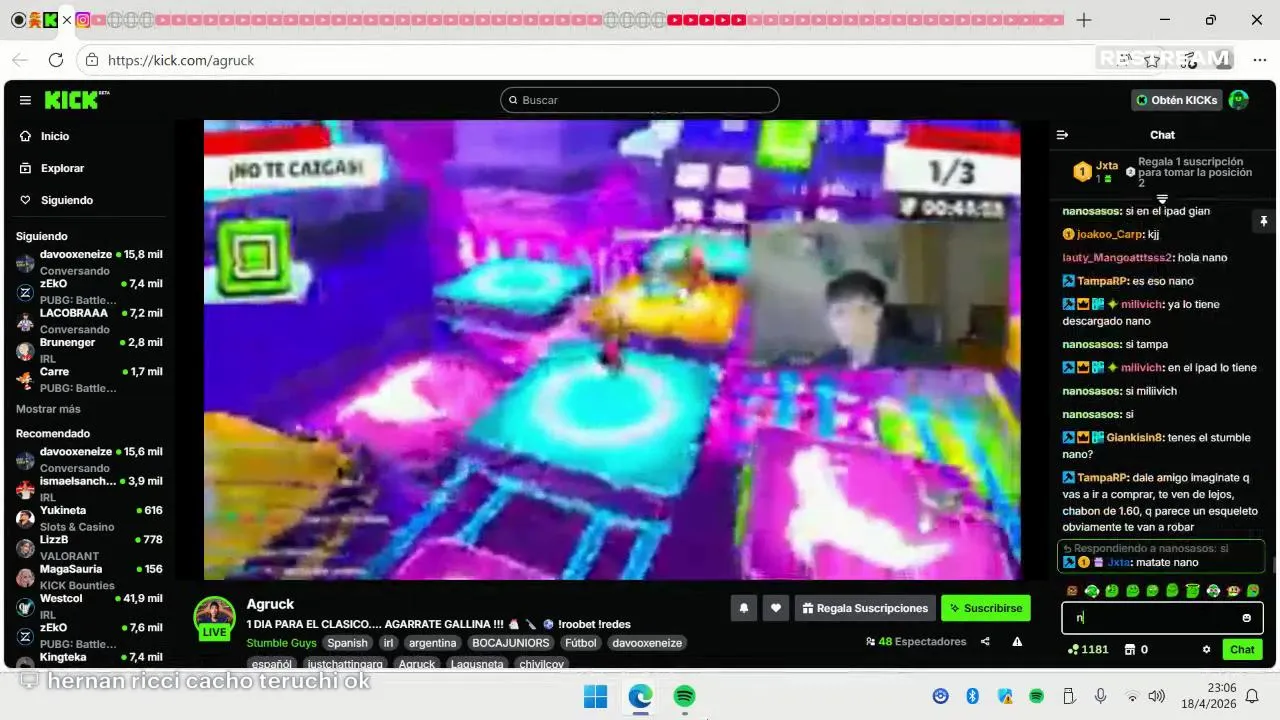The image size is (1280, 720).
Task: Open recommended channel Westcol
Action: coord(89,605)
